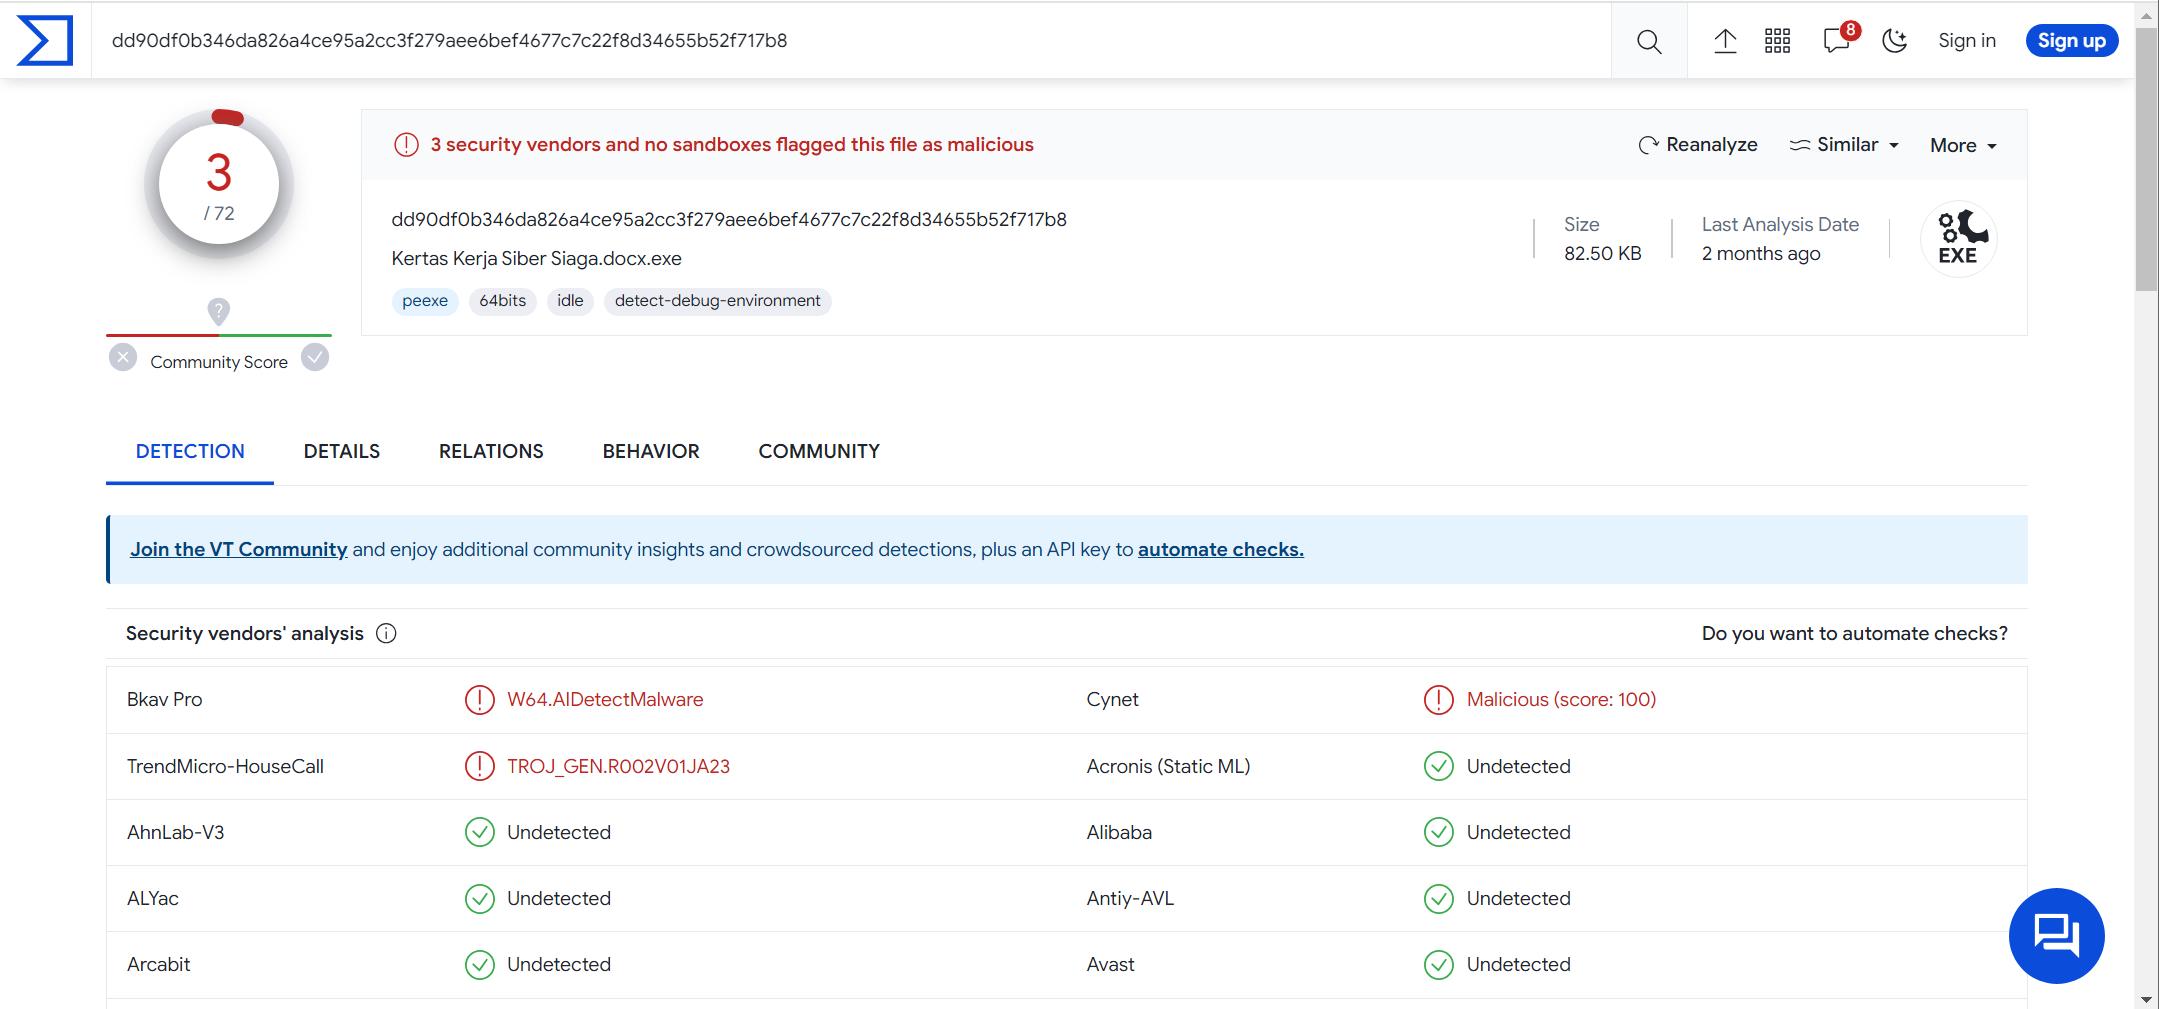The height and width of the screenshot is (1009, 2159).
Task: Vote malicious with Community Score X icon
Action: coord(123,357)
